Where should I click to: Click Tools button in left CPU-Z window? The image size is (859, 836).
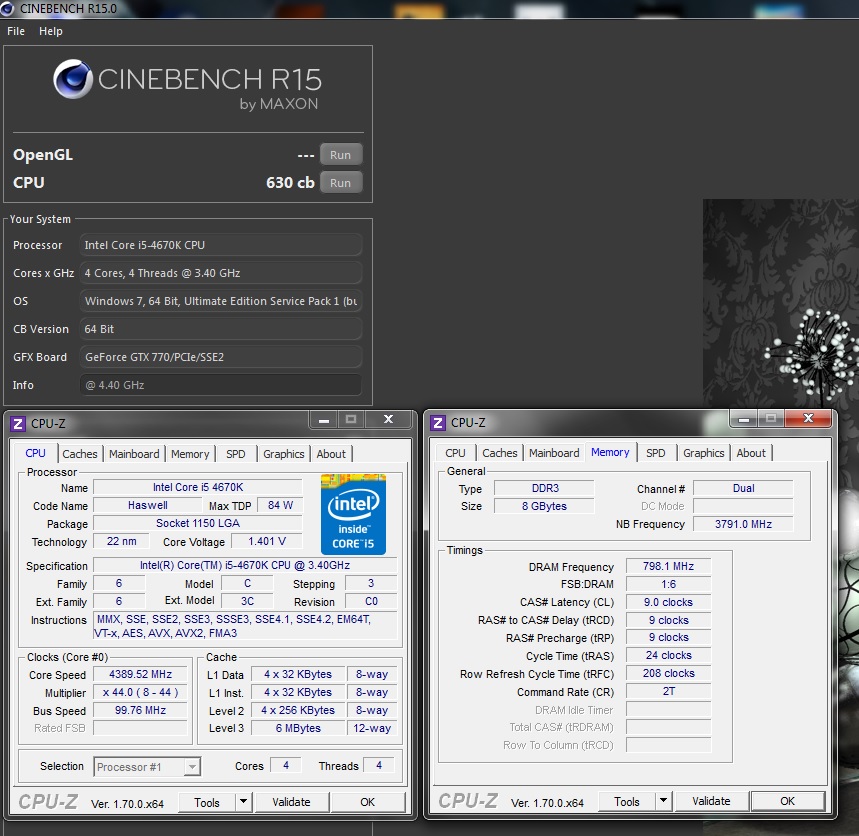click(207, 803)
